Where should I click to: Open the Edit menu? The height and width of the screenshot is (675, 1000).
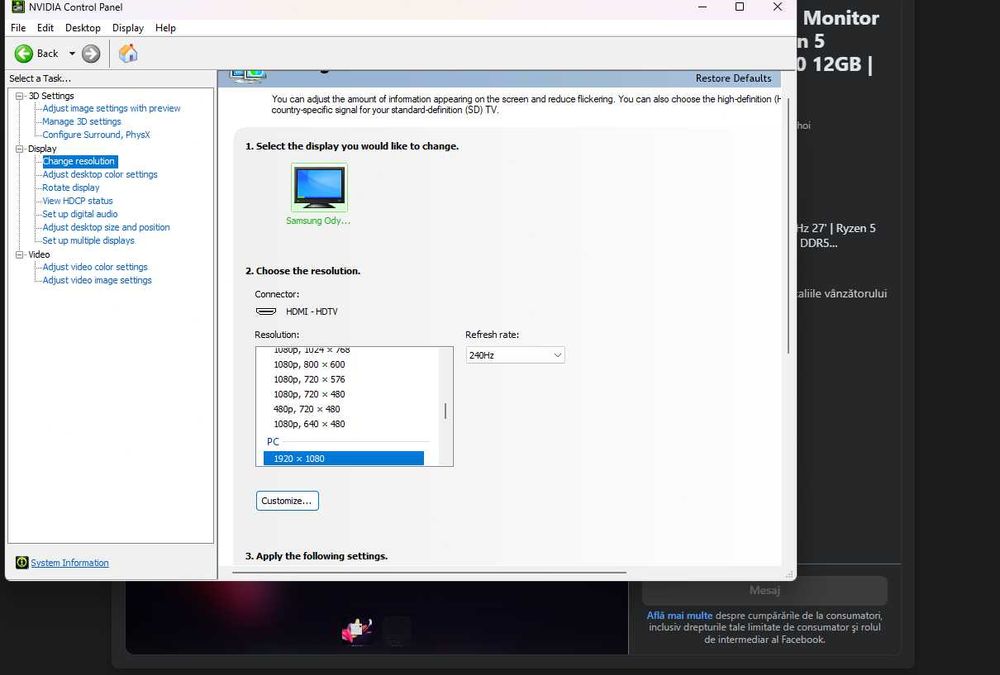click(45, 28)
